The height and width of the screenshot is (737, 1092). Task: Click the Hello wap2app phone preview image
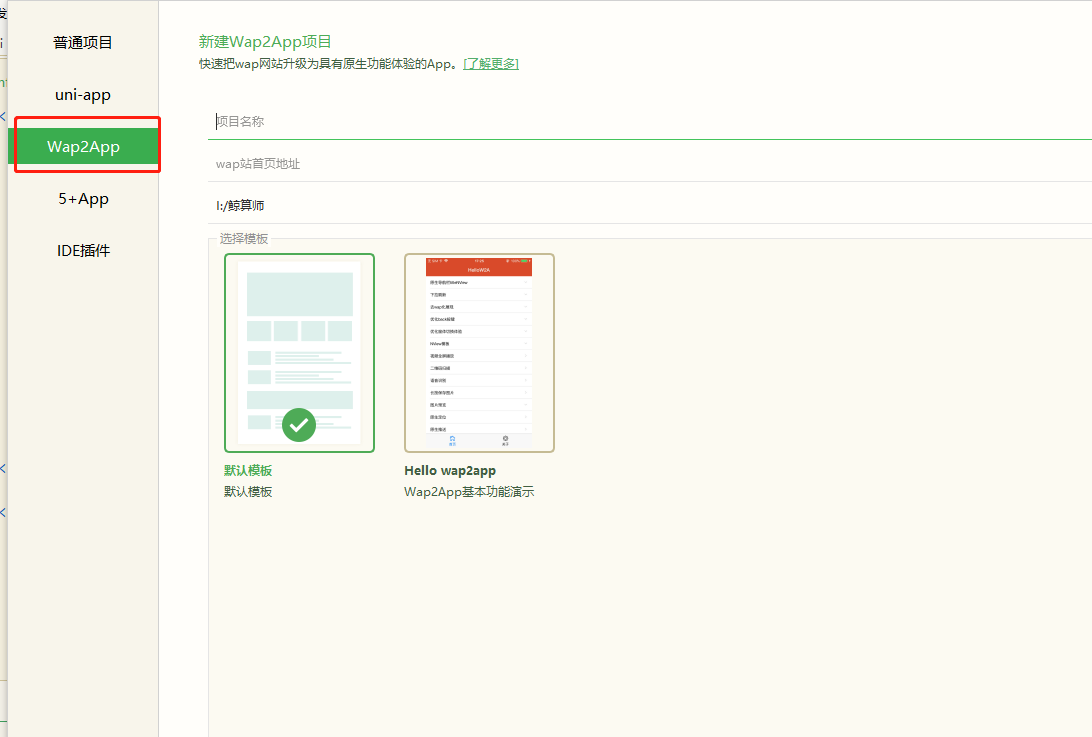pyautogui.click(x=478, y=352)
